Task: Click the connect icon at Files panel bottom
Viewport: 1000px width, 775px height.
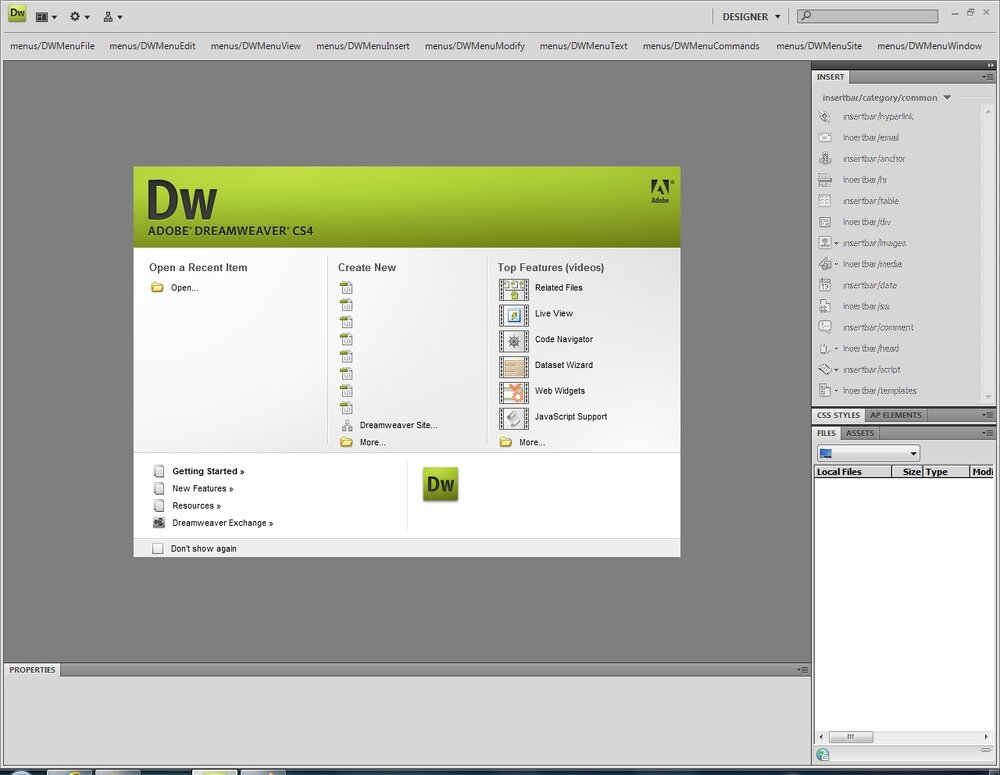Action: (823, 755)
